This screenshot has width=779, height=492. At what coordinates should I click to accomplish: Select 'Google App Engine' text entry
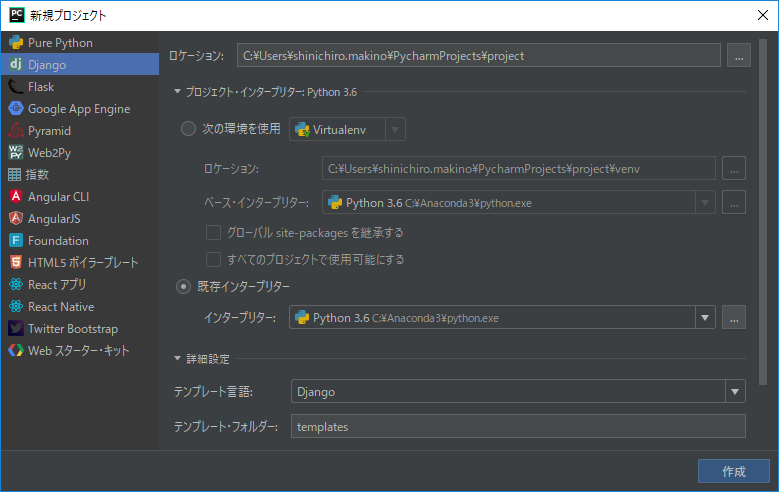79,109
